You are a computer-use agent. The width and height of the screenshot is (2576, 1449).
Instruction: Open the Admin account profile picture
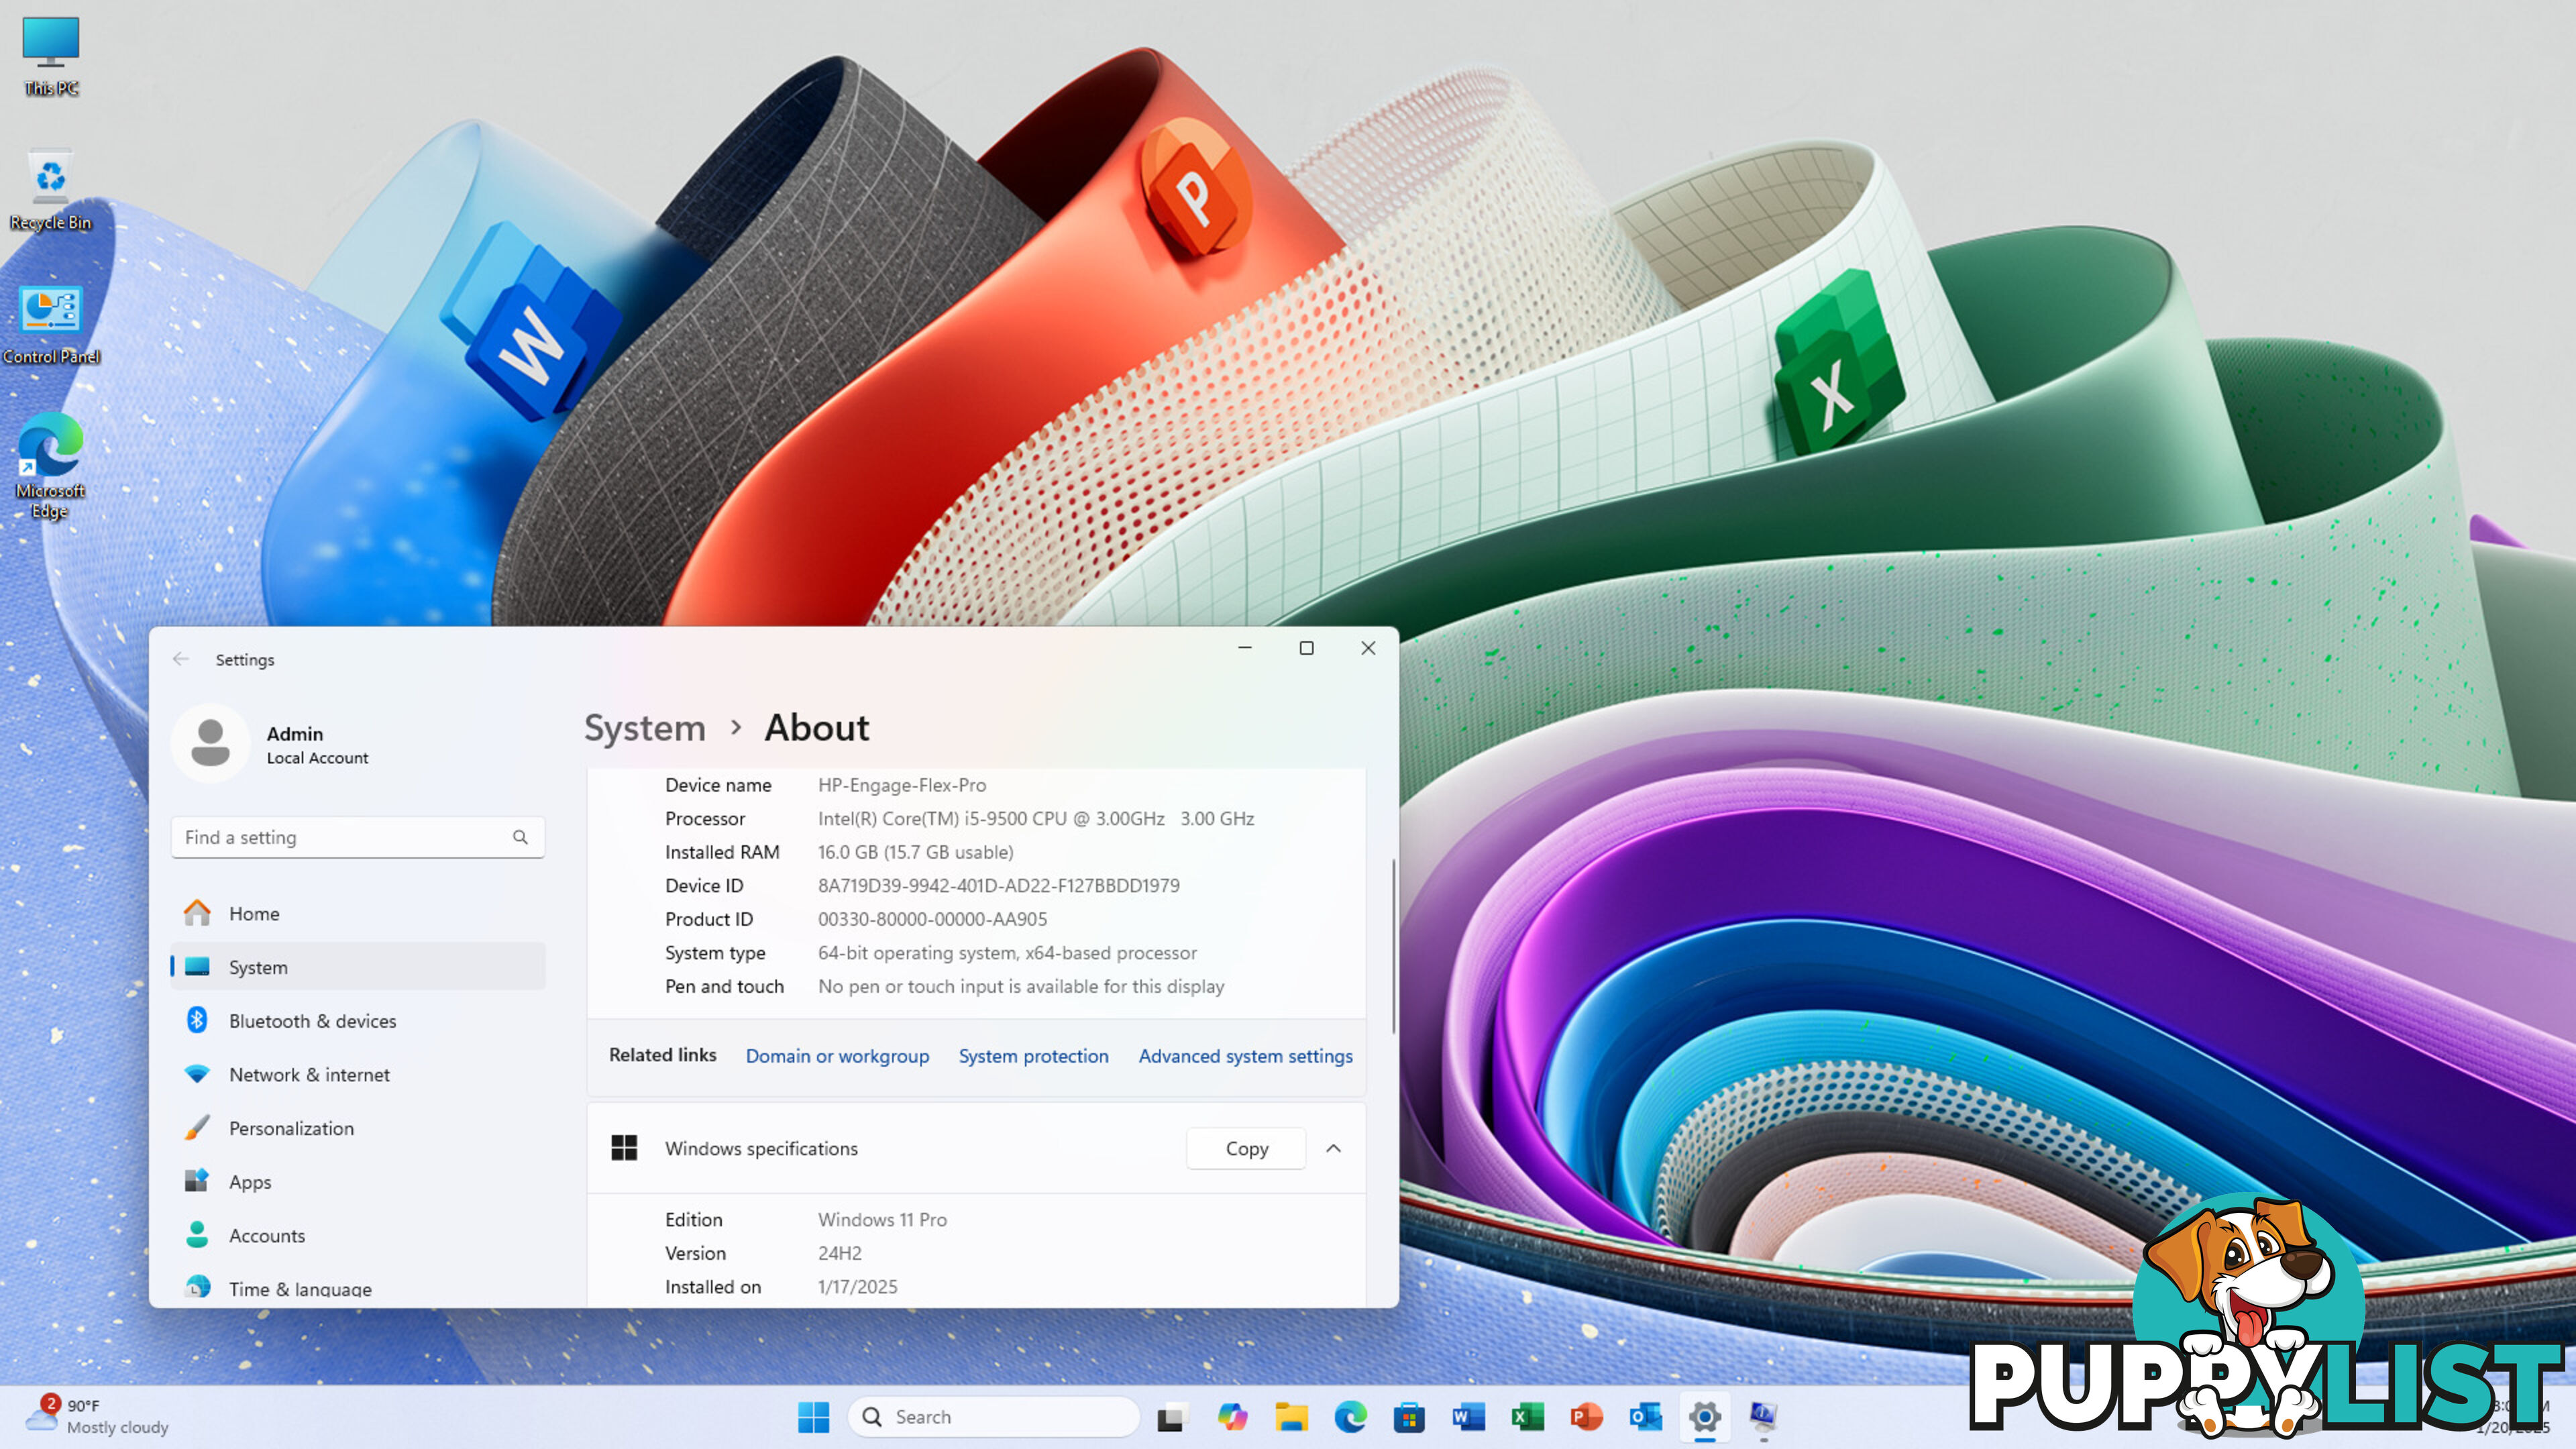tap(210, 743)
